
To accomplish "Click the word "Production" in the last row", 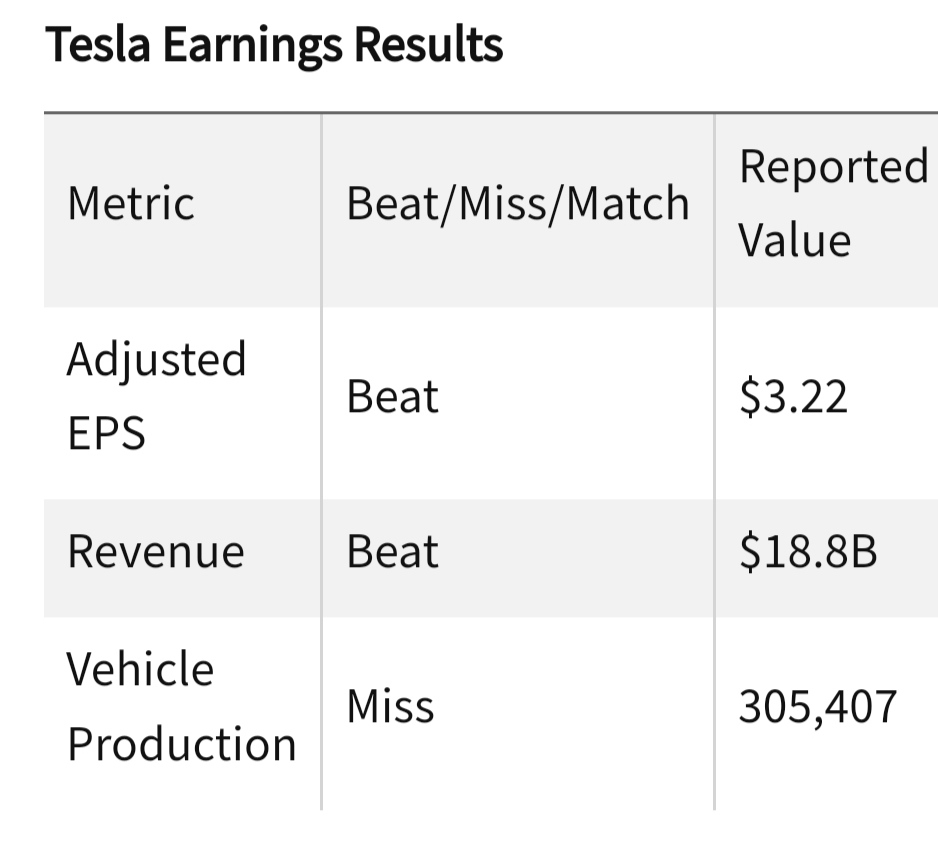I will pos(181,745).
